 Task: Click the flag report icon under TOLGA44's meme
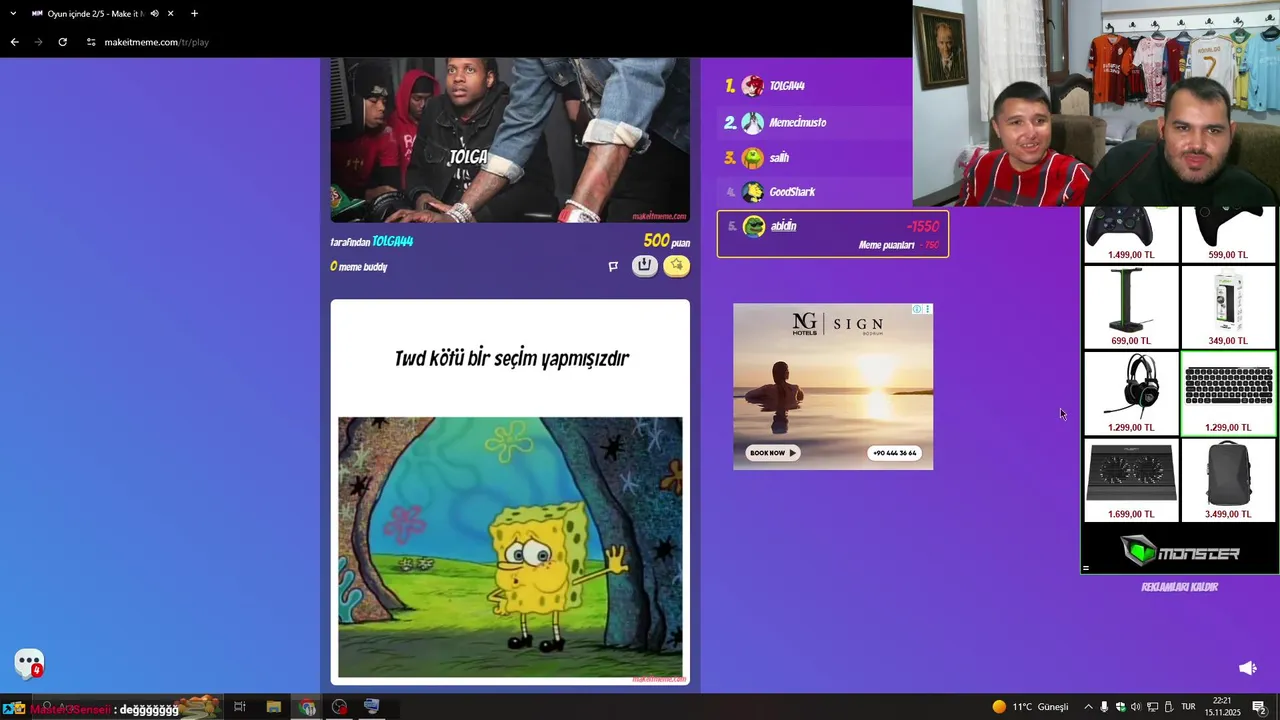click(x=613, y=266)
